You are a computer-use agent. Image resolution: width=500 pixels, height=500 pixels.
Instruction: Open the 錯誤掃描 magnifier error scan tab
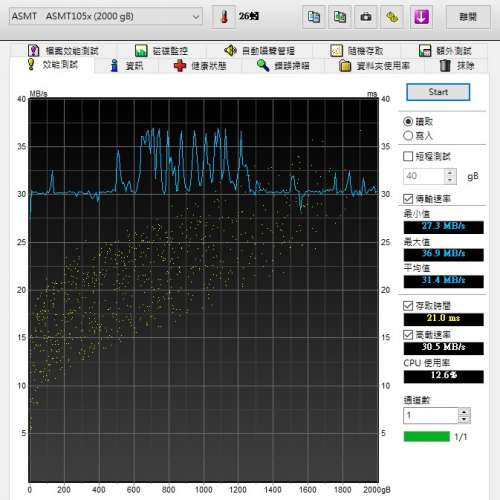click(283, 66)
